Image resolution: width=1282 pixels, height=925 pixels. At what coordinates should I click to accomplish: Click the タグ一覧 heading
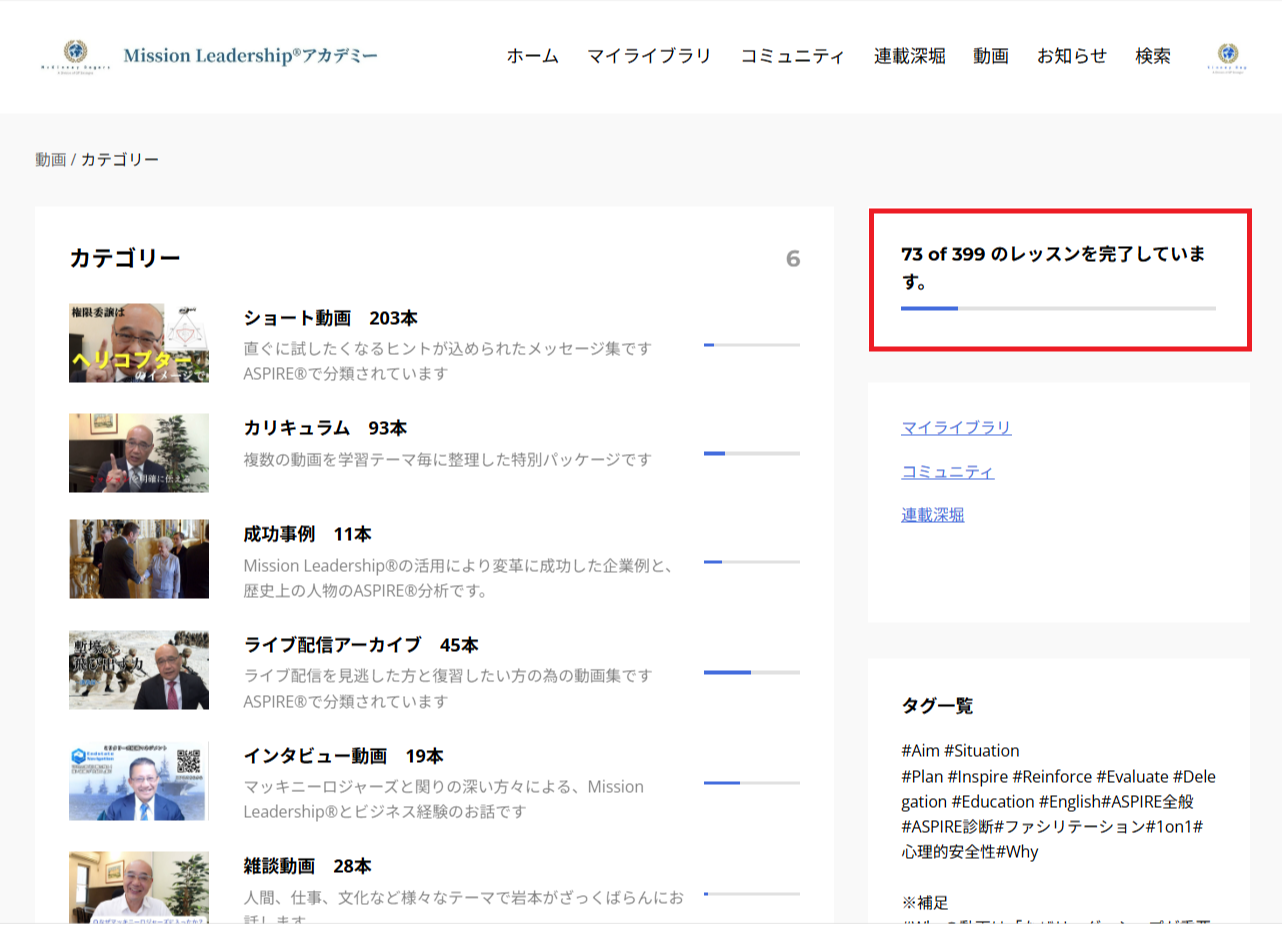[x=937, y=706]
